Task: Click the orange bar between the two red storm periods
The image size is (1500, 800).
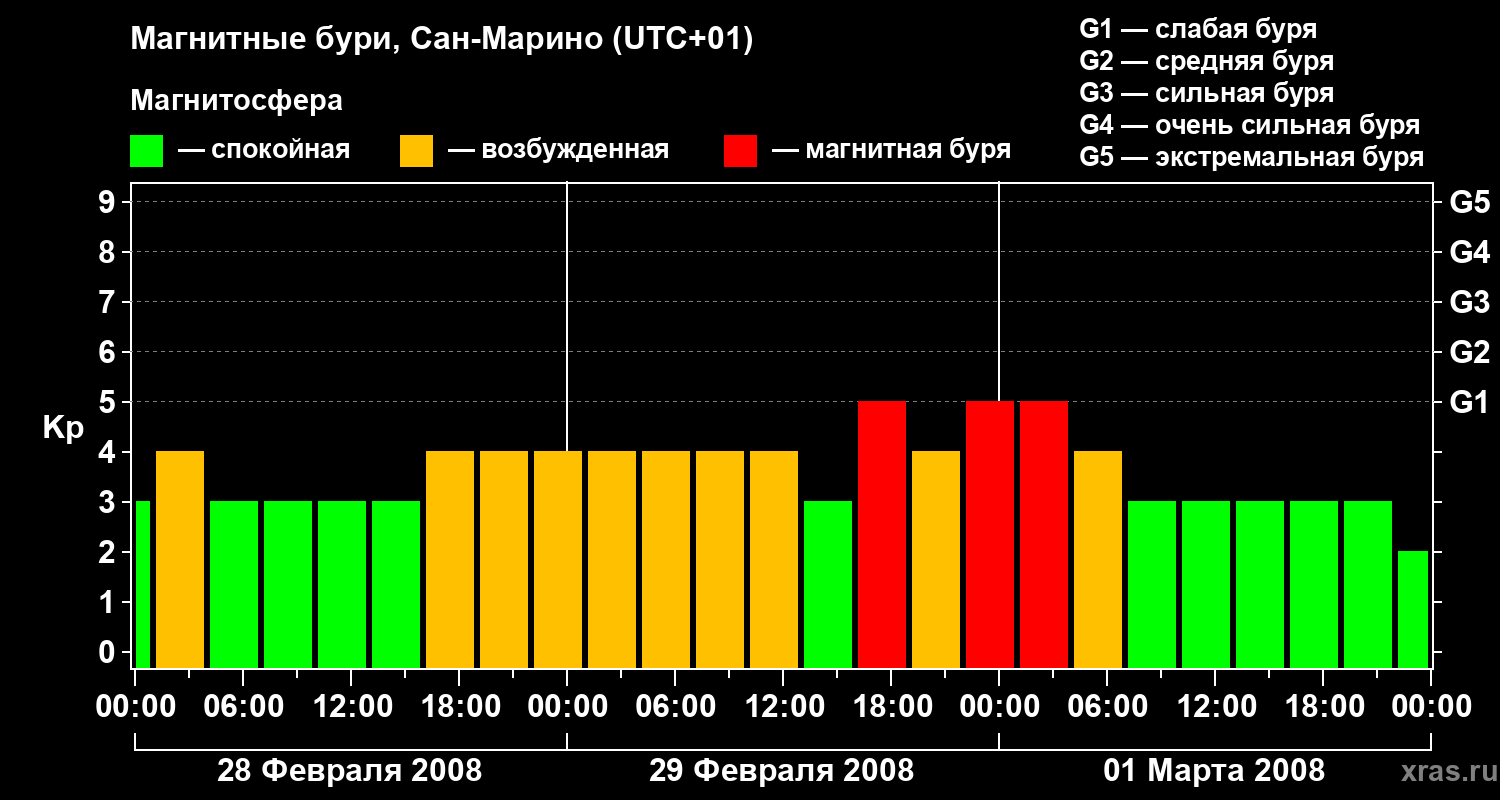Action: tap(936, 560)
